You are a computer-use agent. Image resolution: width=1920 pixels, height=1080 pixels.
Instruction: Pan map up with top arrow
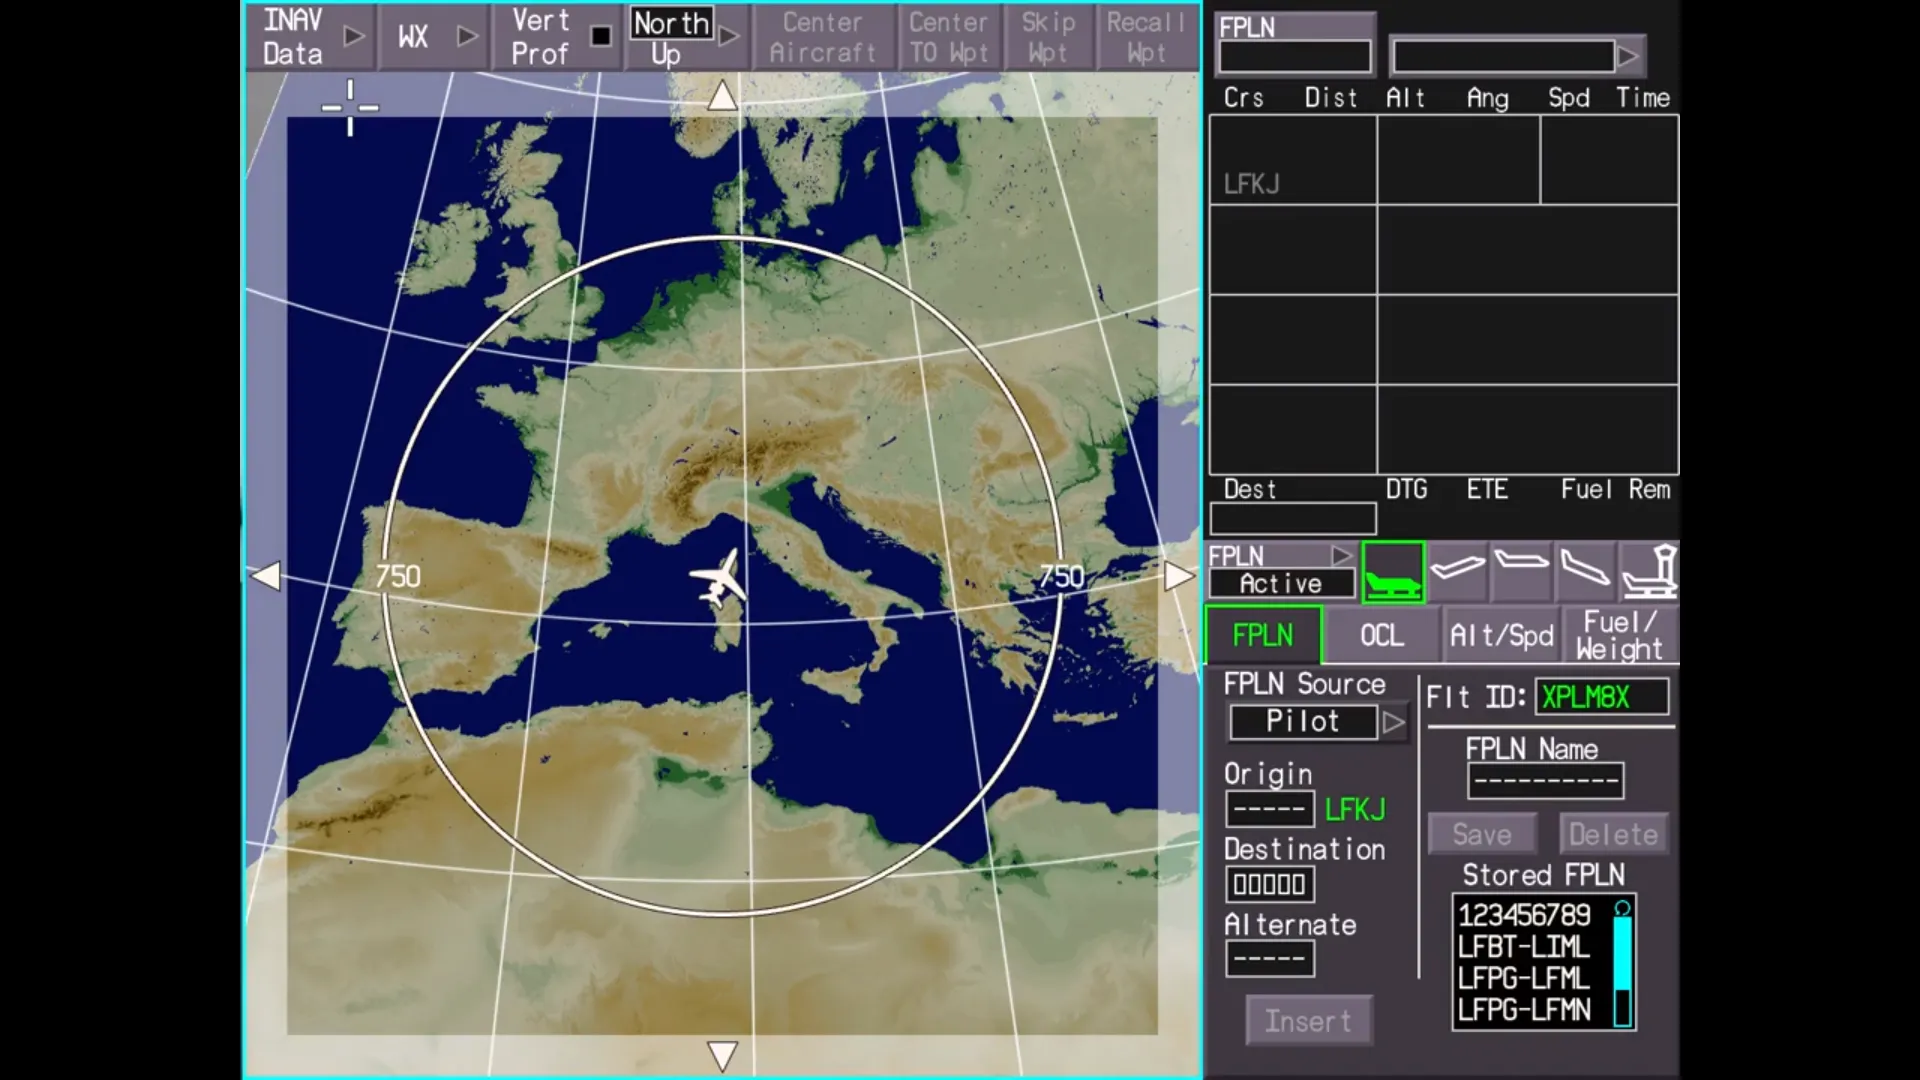pos(722,96)
